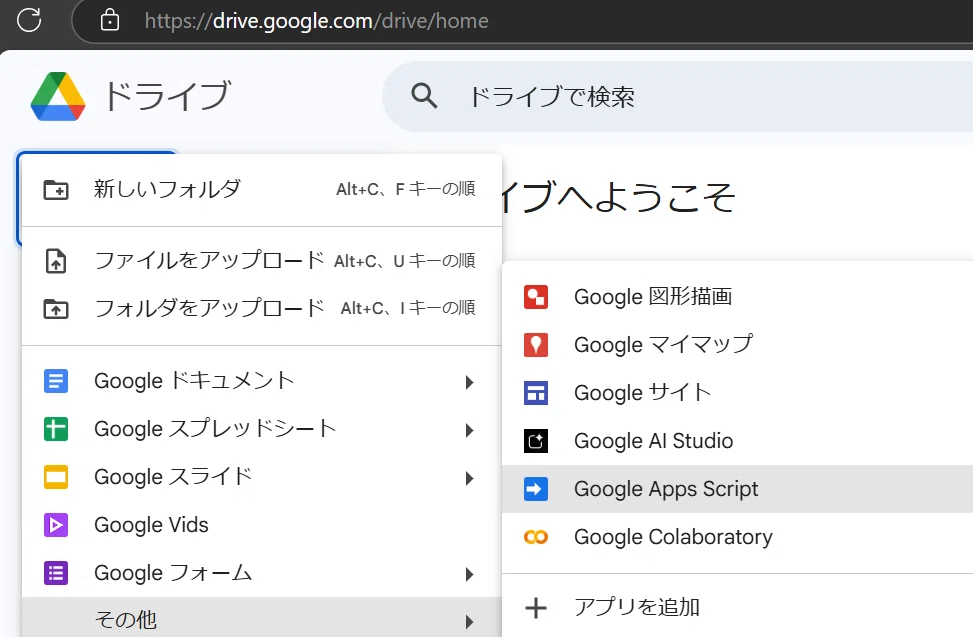Screen dimensions: 973x637
Task: Click the orange Colaboratory icon
Action: click(x=536, y=537)
